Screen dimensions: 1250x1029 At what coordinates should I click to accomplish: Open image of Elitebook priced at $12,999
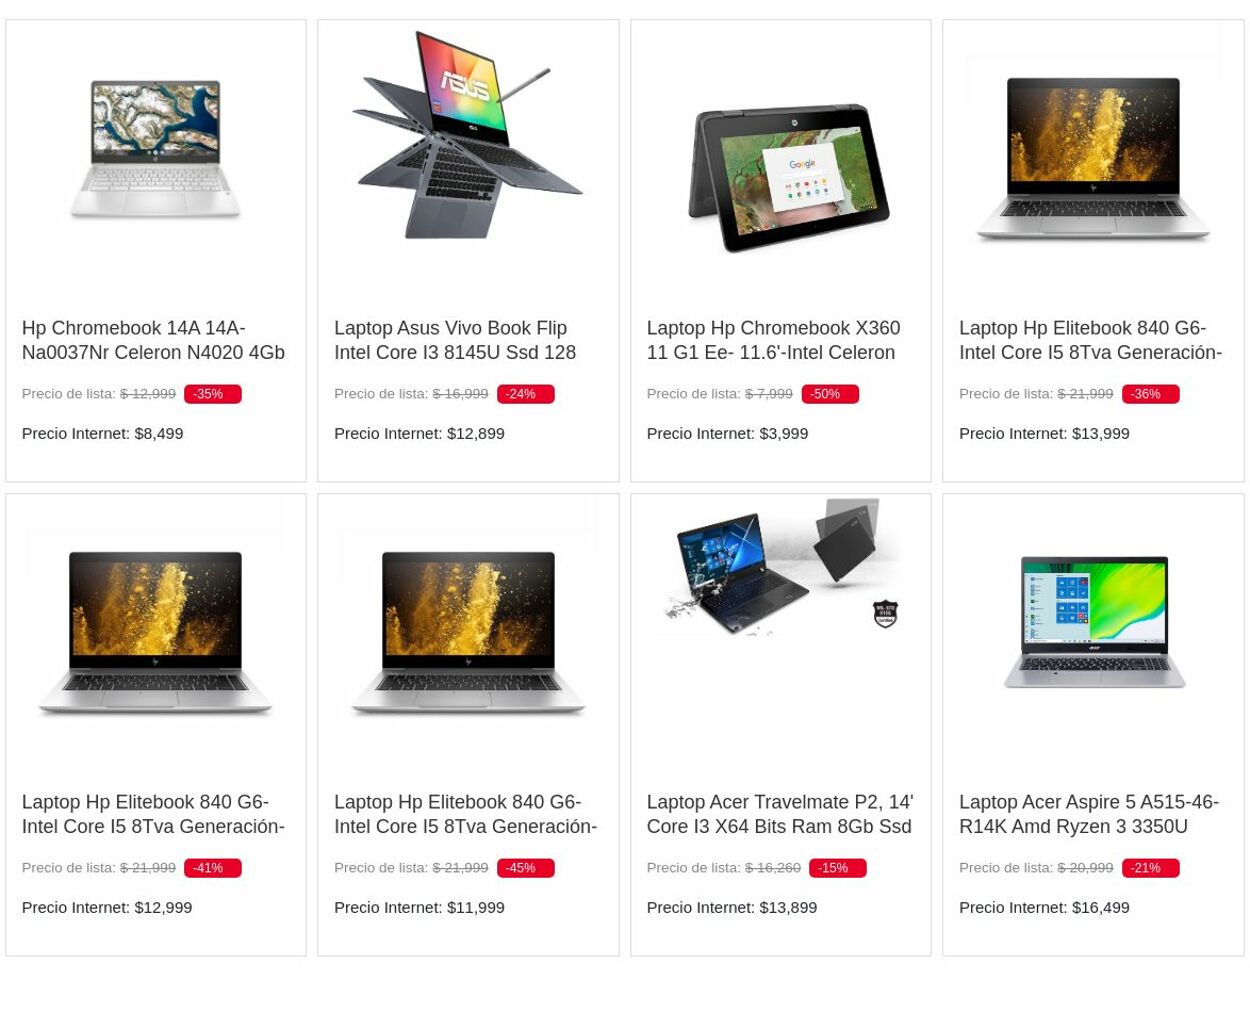point(155,632)
